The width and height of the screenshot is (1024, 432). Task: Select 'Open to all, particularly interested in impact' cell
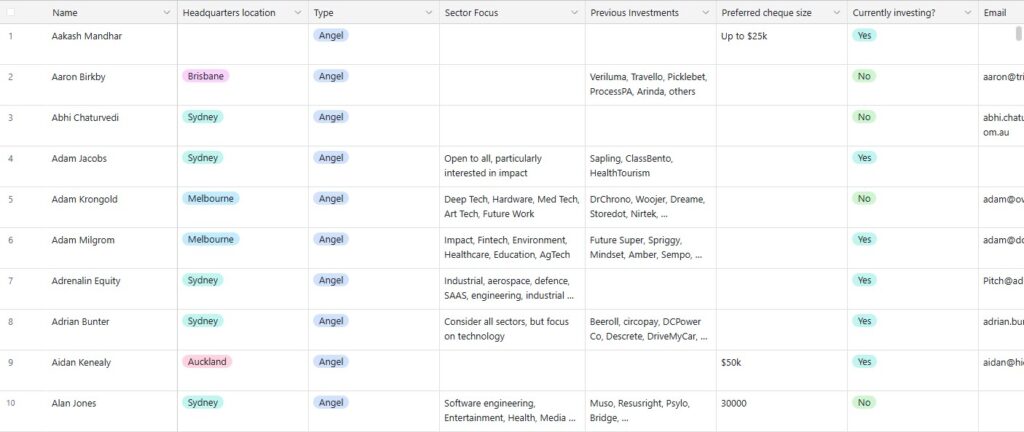pos(512,166)
